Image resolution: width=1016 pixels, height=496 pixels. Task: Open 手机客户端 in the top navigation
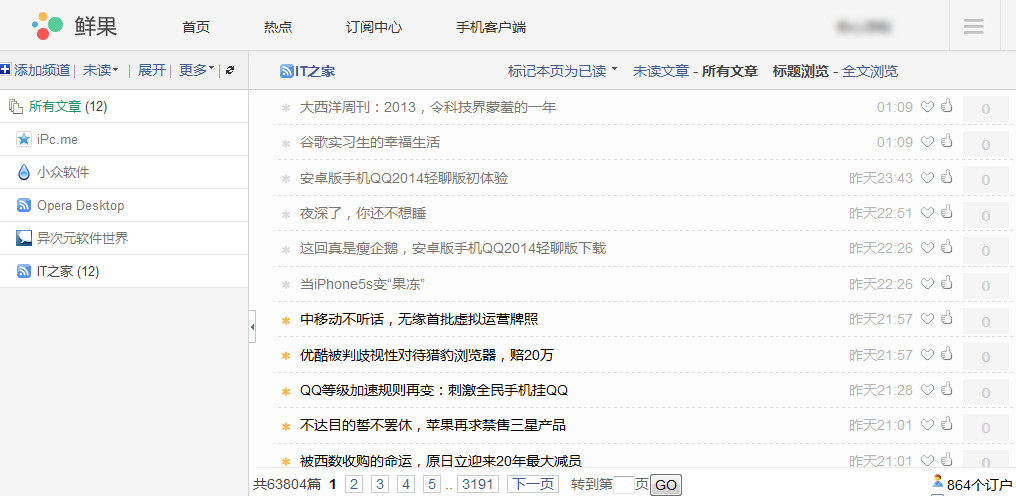[x=491, y=27]
